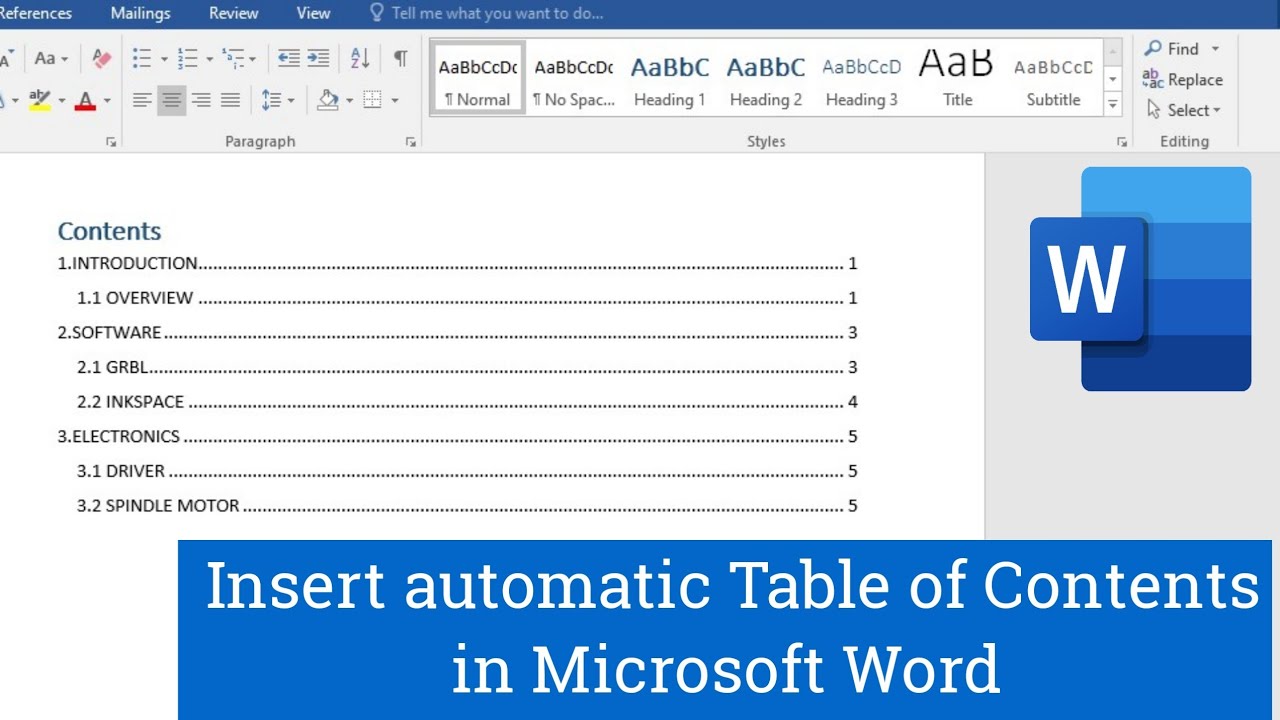1280x720 pixels.
Task: Apply the Heading 1 style
Action: [x=670, y=79]
